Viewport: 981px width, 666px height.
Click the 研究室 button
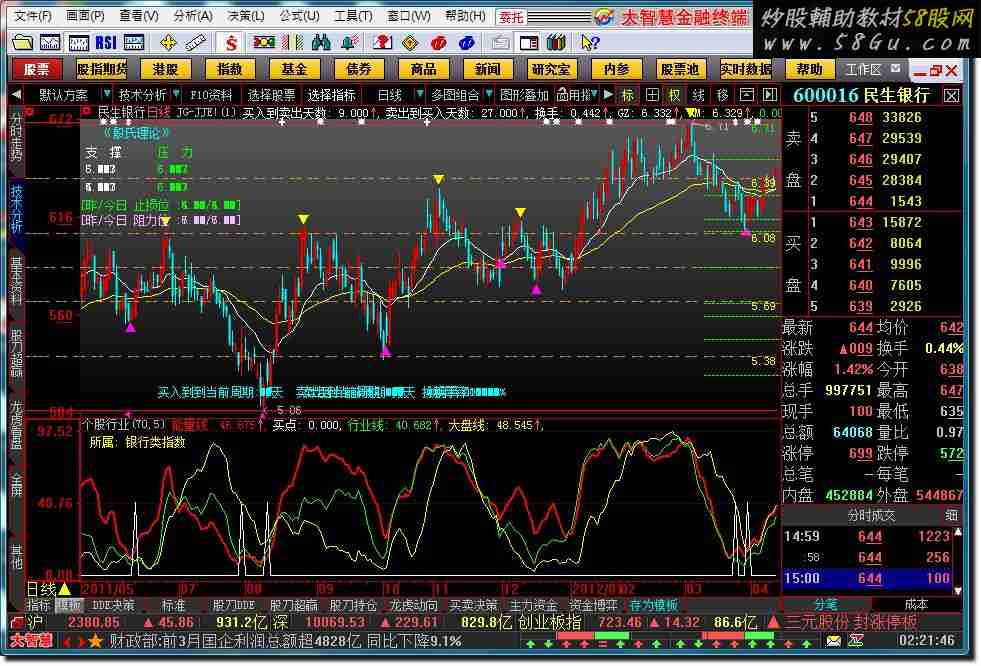(x=551, y=69)
